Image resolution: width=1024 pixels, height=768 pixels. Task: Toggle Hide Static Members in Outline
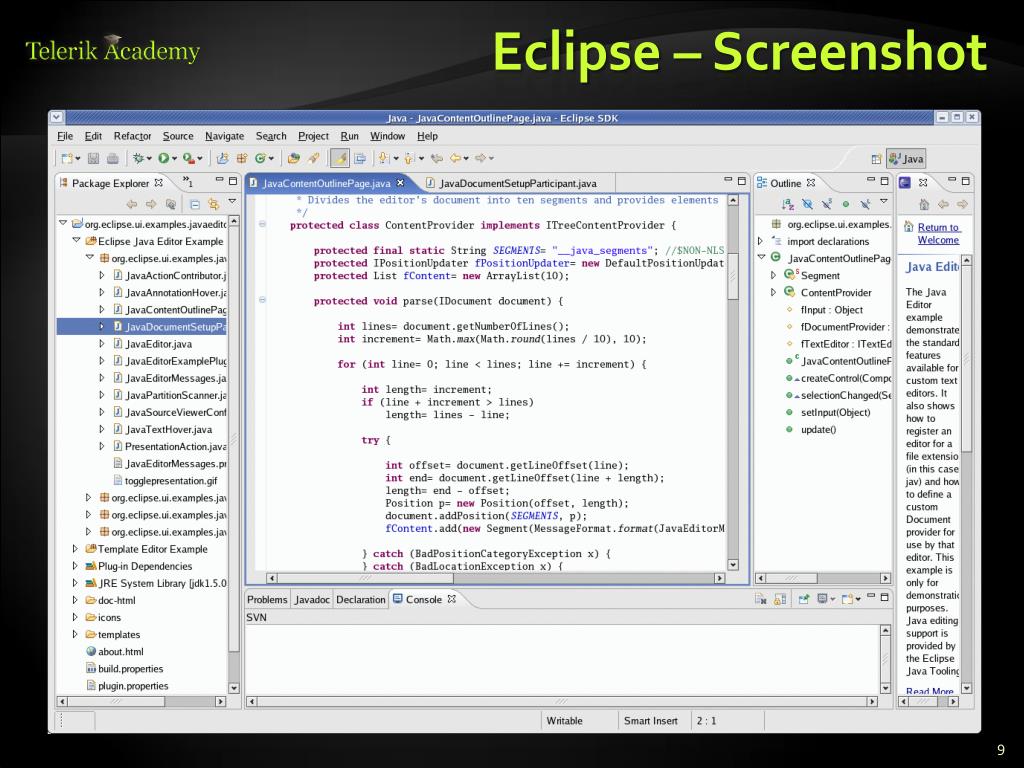(827, 204)
